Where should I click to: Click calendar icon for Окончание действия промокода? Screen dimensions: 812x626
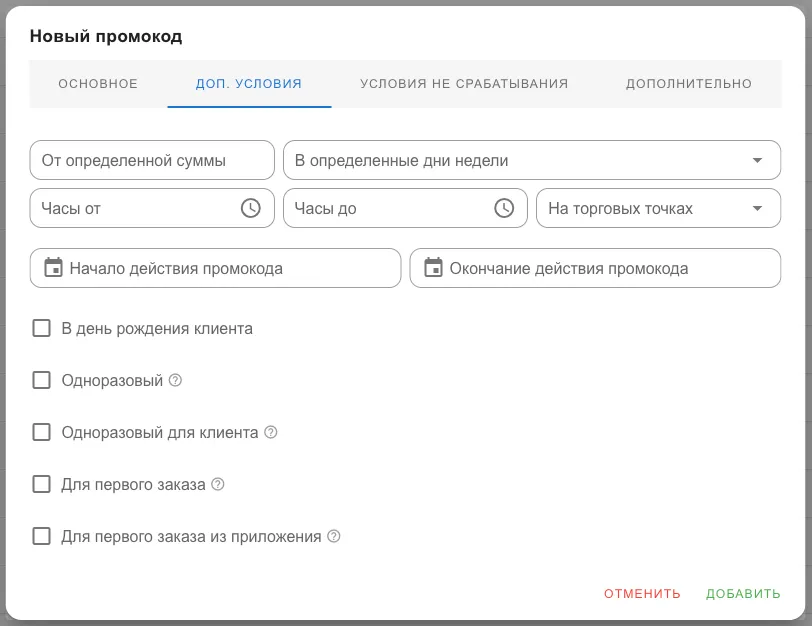pyautogui.click(x=433, y=268)
